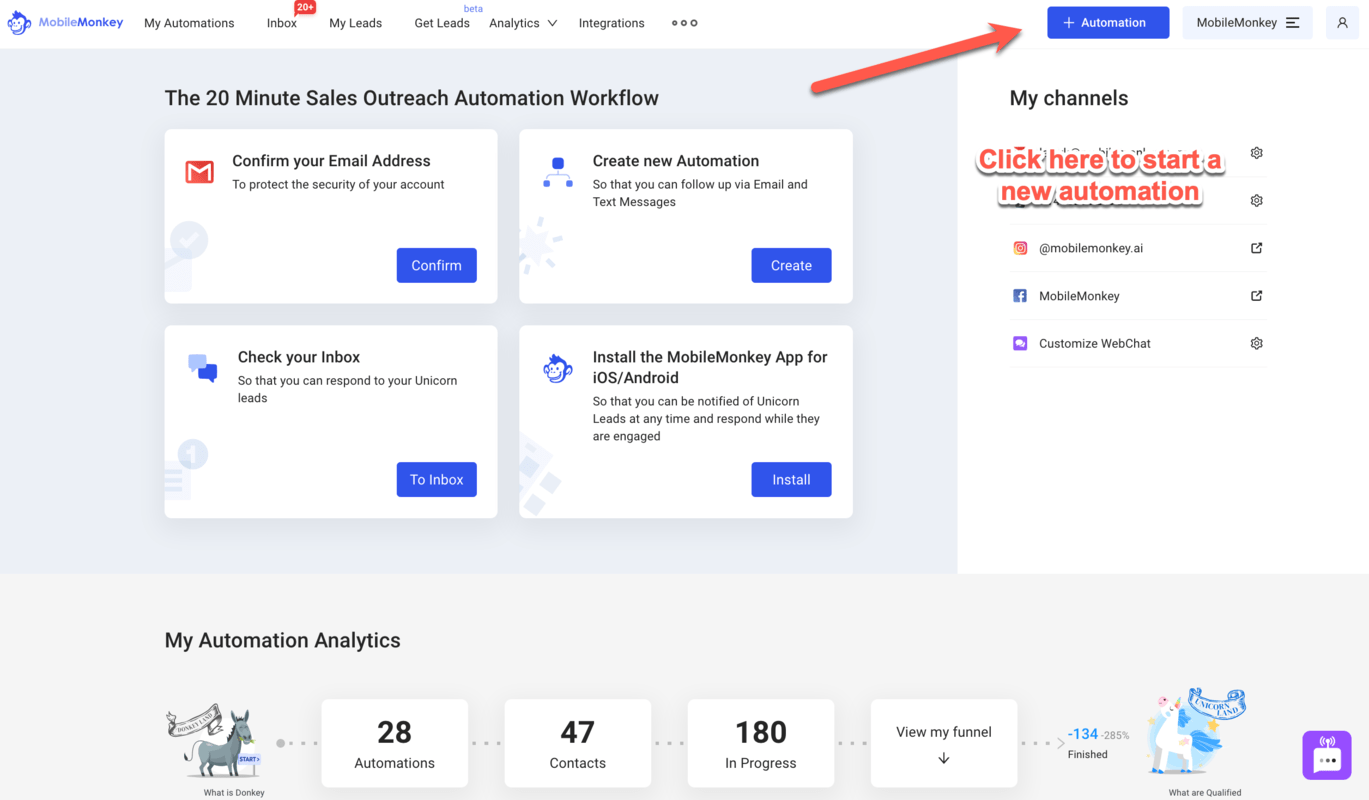Screen dimensions: 1369x800
Task: Click the + Automation button
Action: [1108, 23]
